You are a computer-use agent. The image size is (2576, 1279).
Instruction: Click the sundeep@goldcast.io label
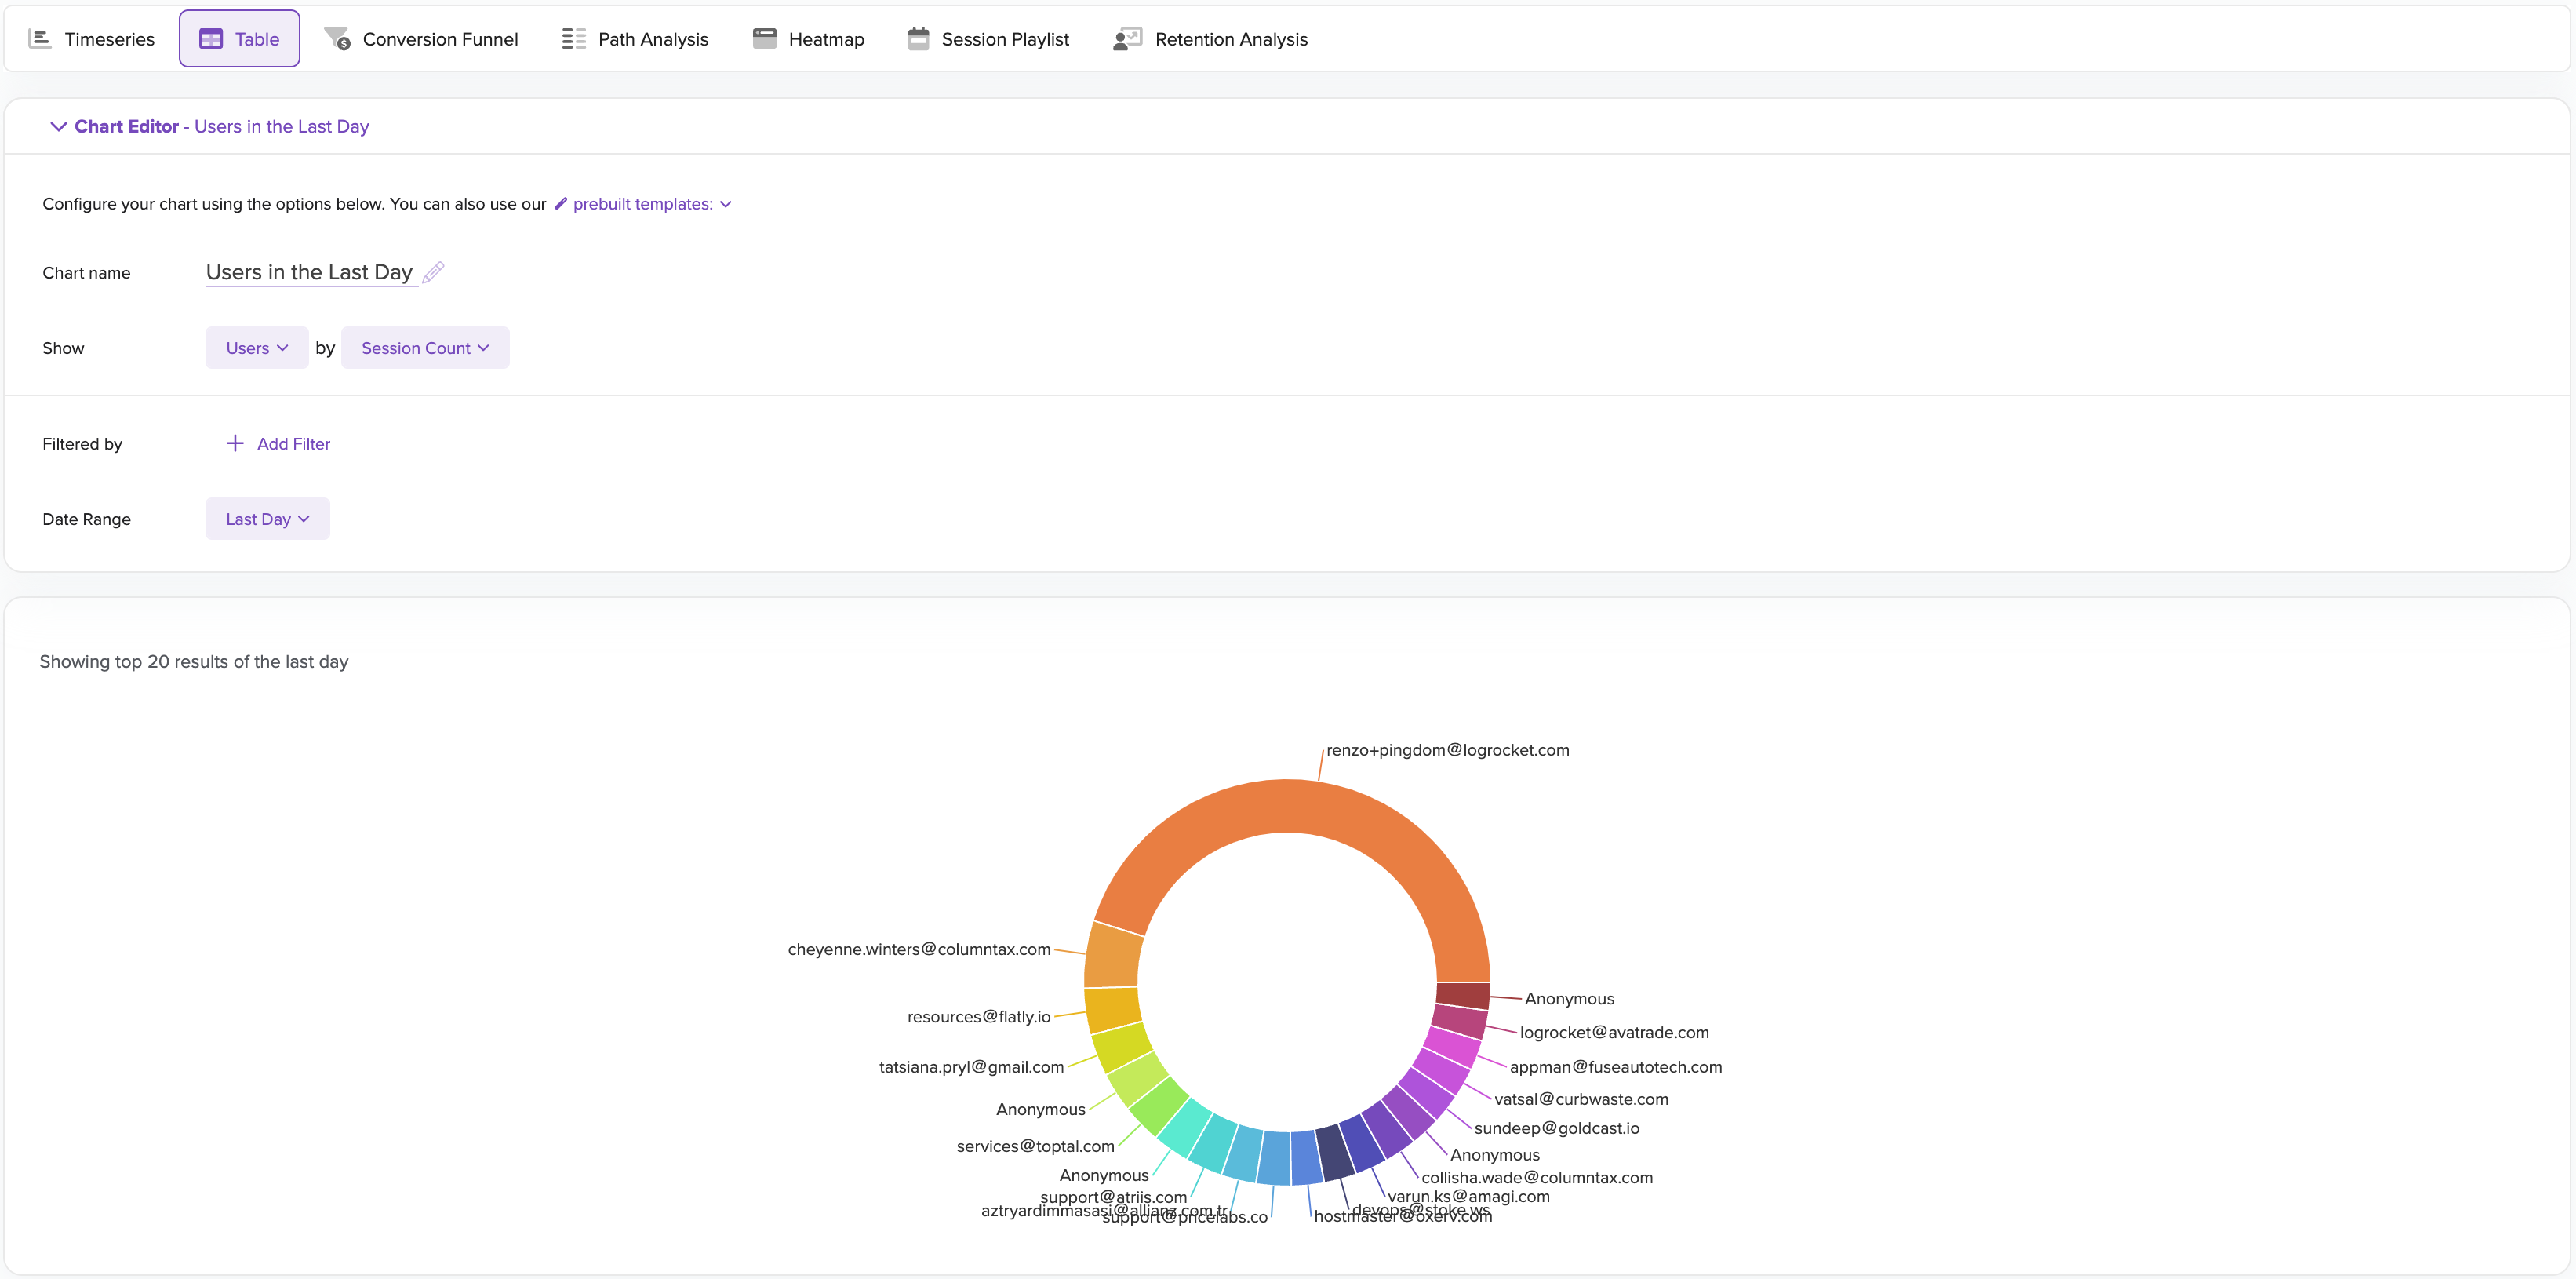tap(1556, 1128)
